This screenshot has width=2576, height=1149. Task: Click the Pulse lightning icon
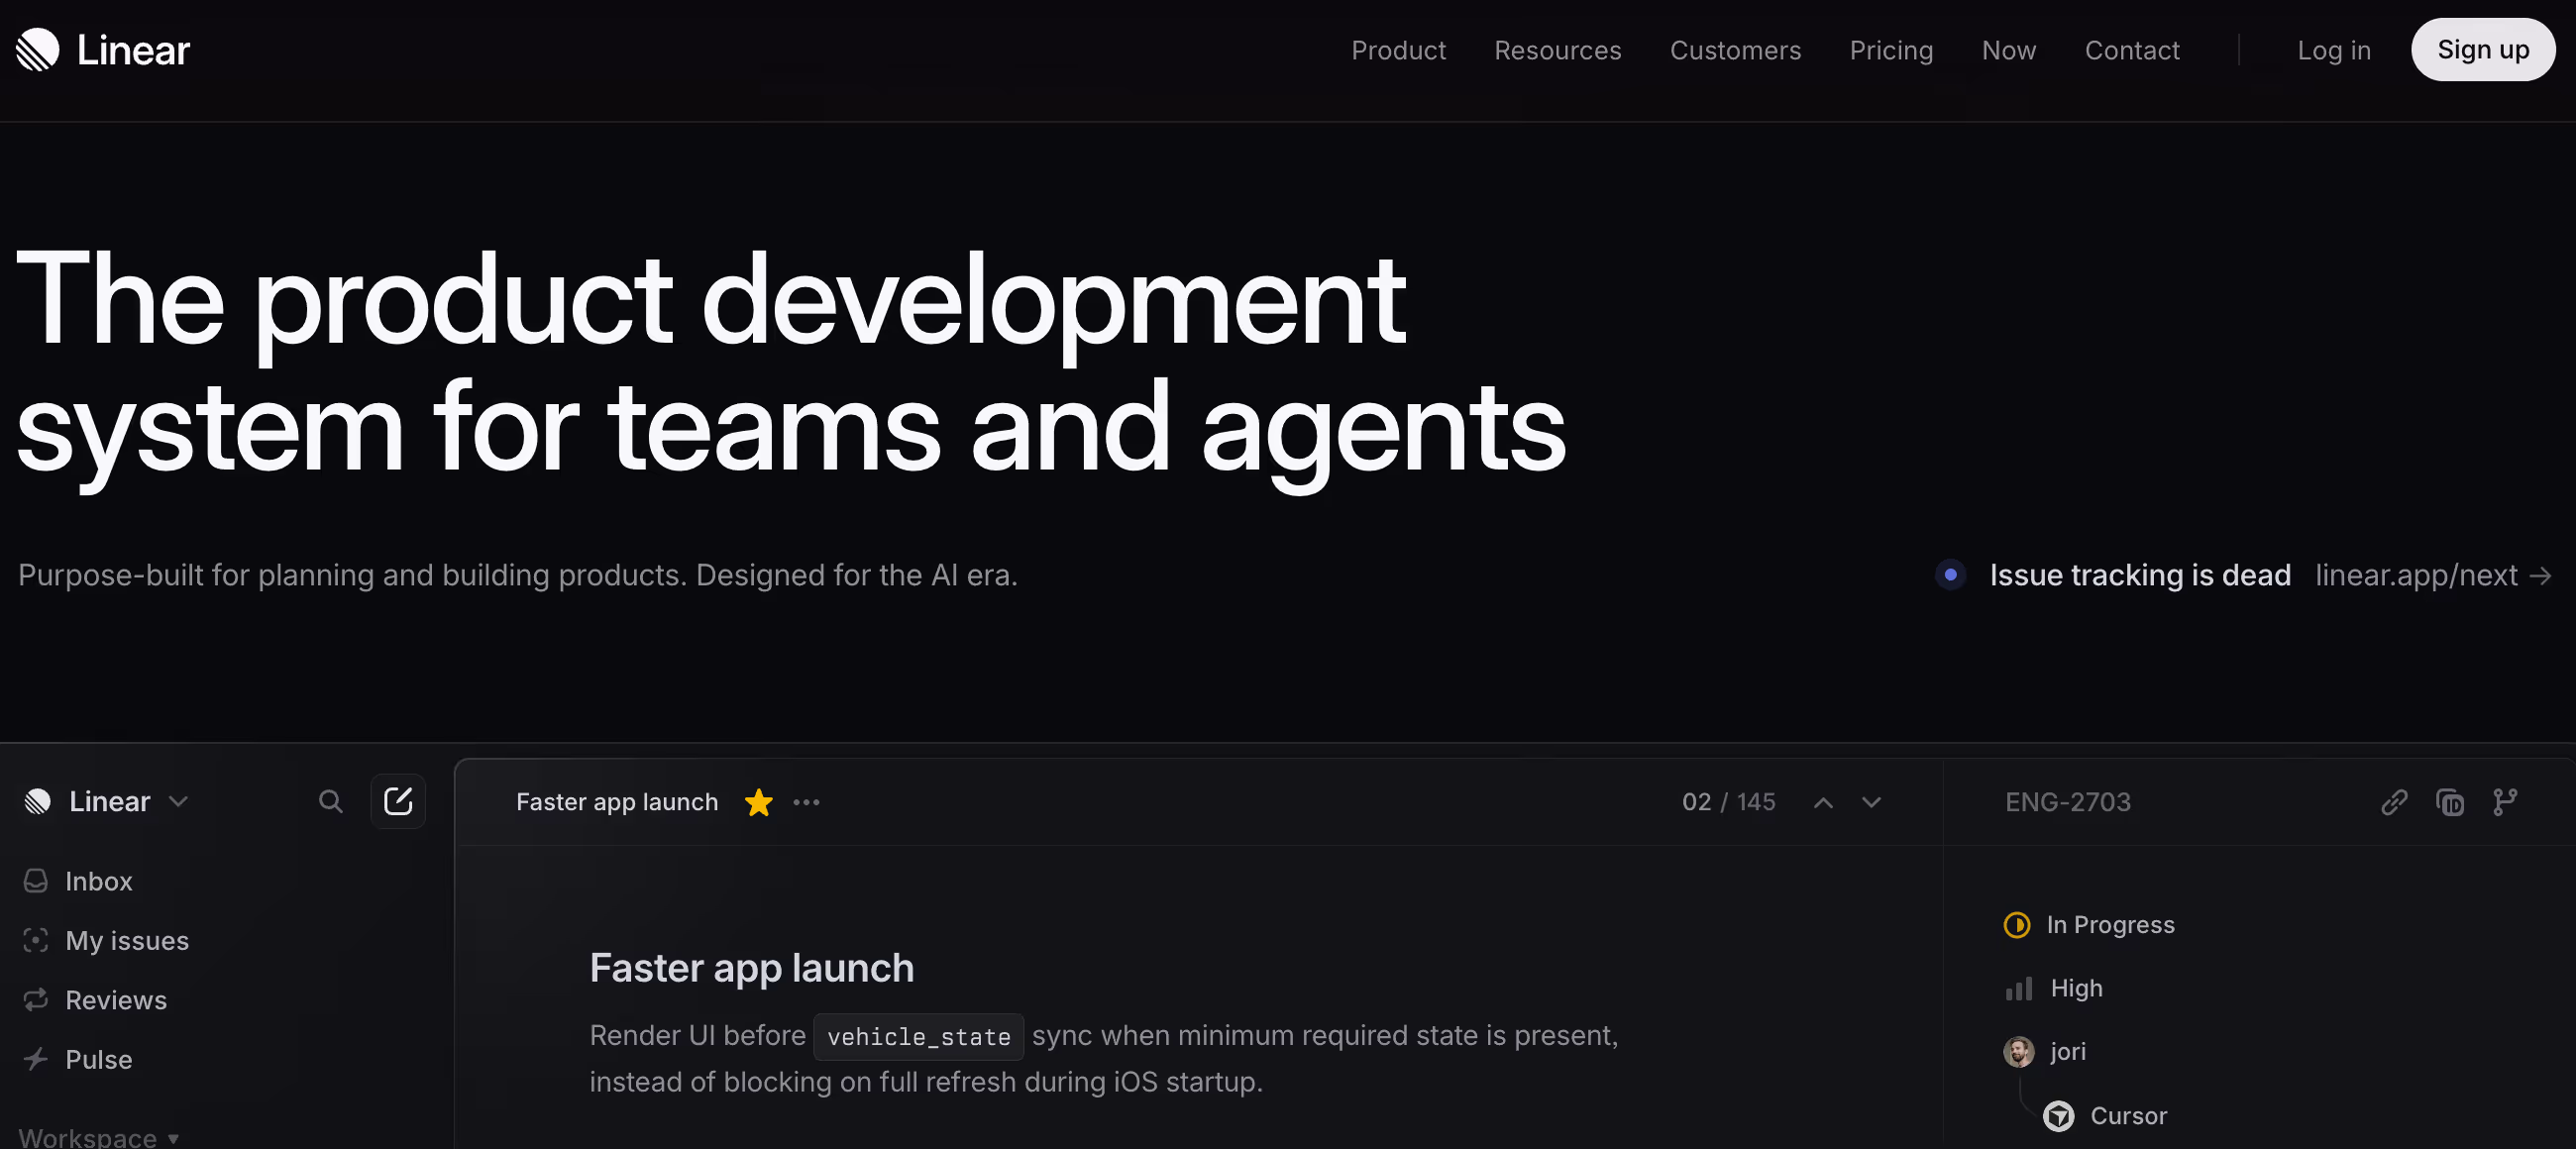pos(36,1059)
